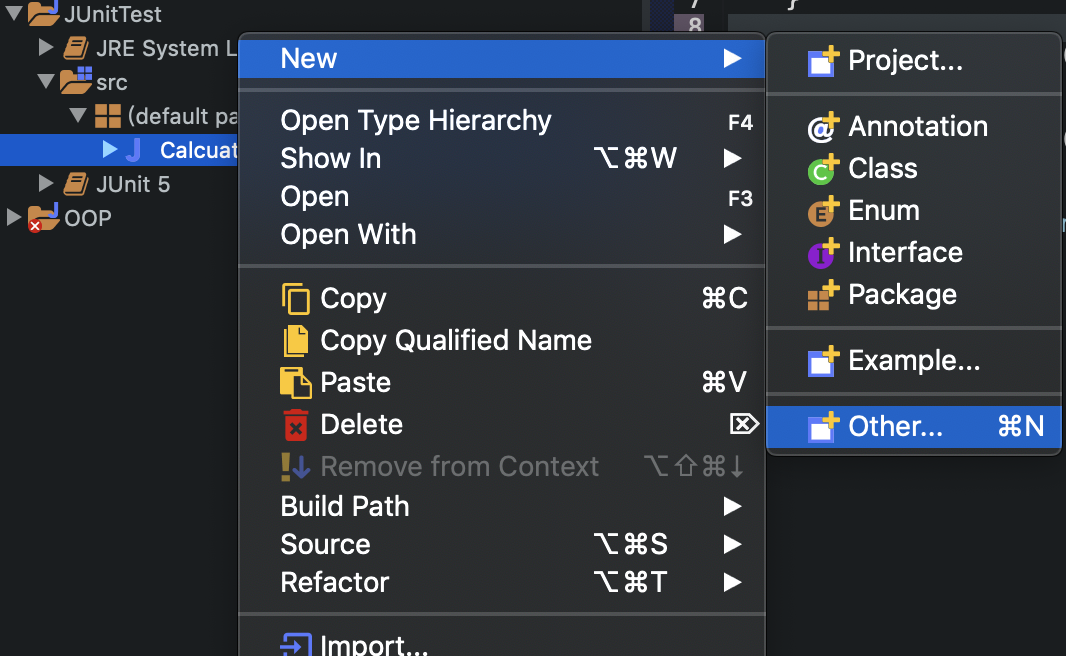Click the Package icon in New submenu

tap(822, 295)
